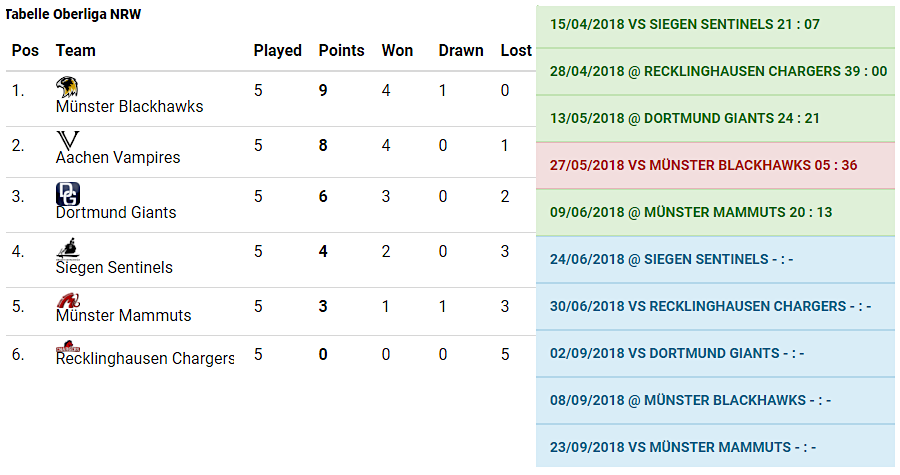Screen dimensions: 900x475
Task: Open the 09/06/2018 Münster Mammuts result
Action: (715, 213)
